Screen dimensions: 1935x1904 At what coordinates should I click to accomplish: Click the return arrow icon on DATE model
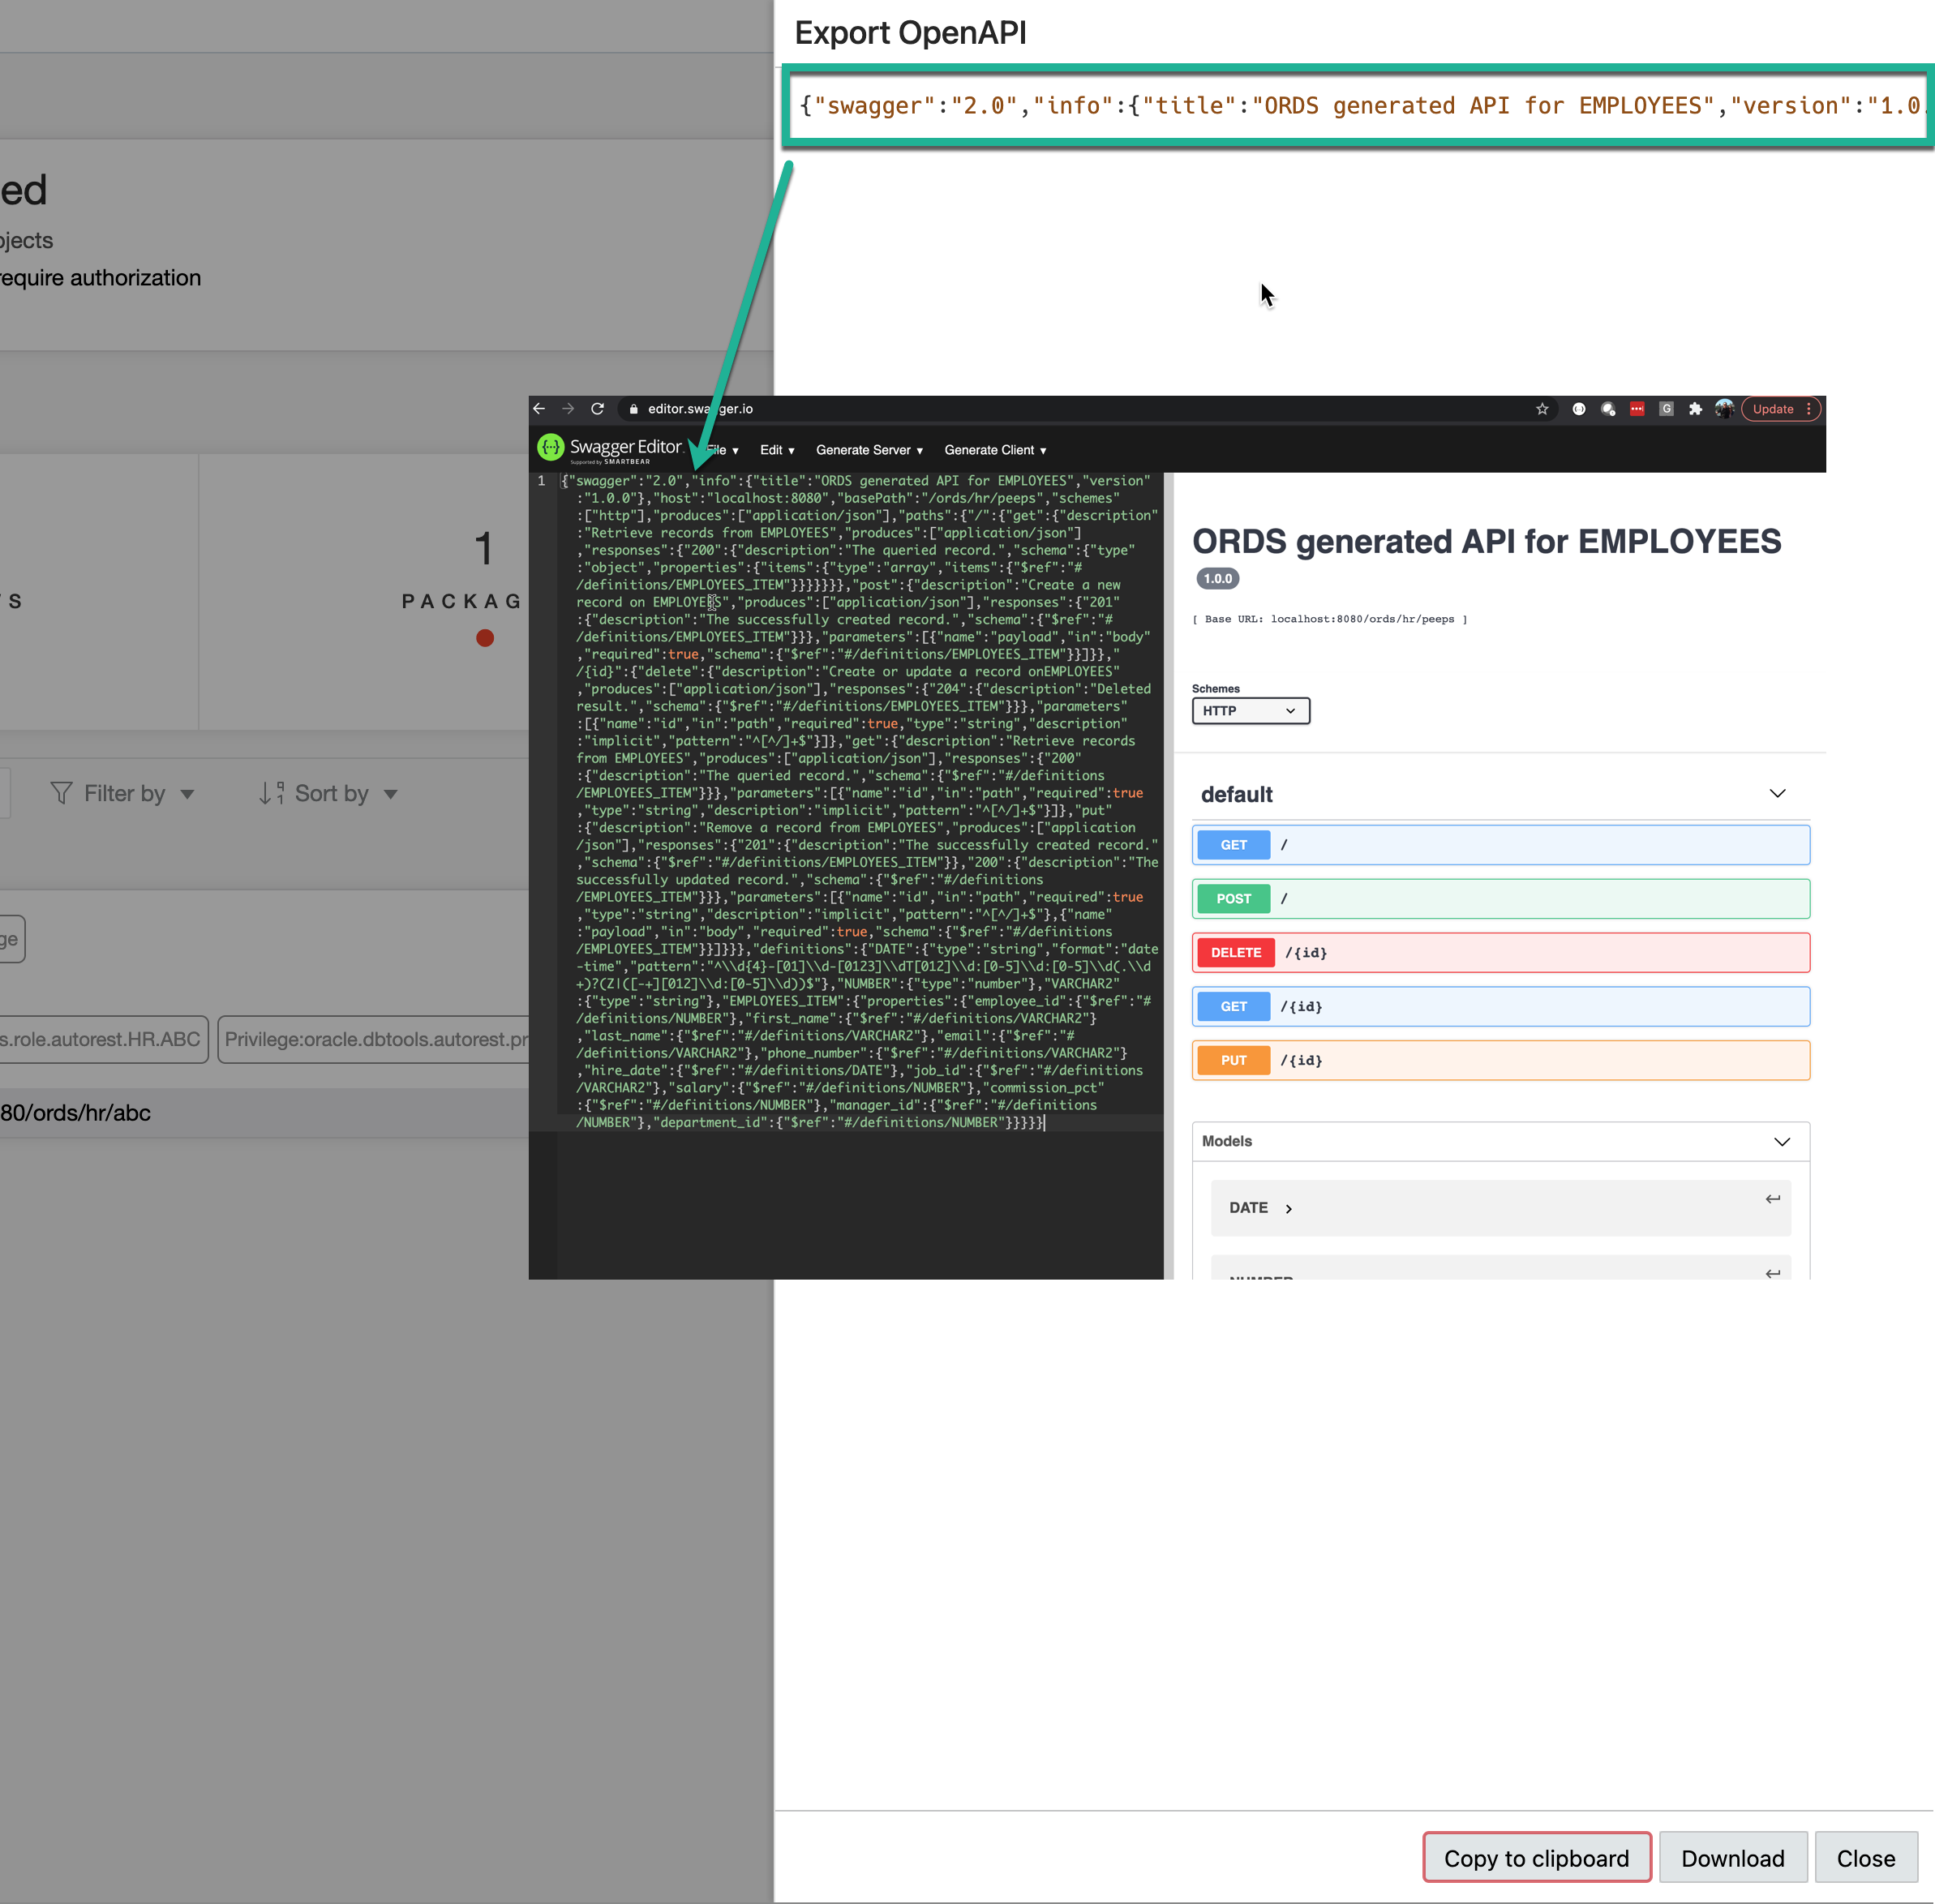(x=1772, y=1199)
